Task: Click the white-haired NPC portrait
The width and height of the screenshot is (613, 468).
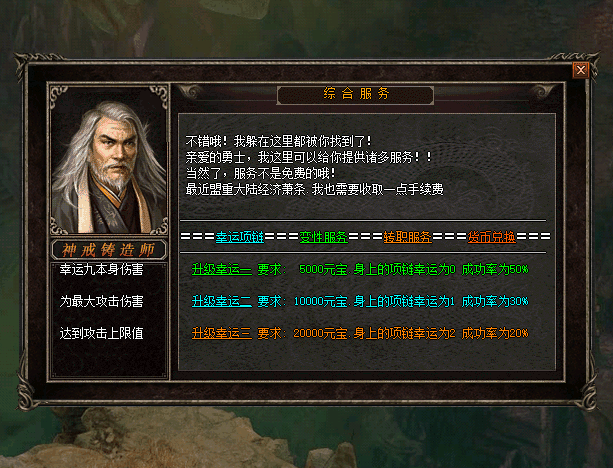Action: click(x=109, y=160)
